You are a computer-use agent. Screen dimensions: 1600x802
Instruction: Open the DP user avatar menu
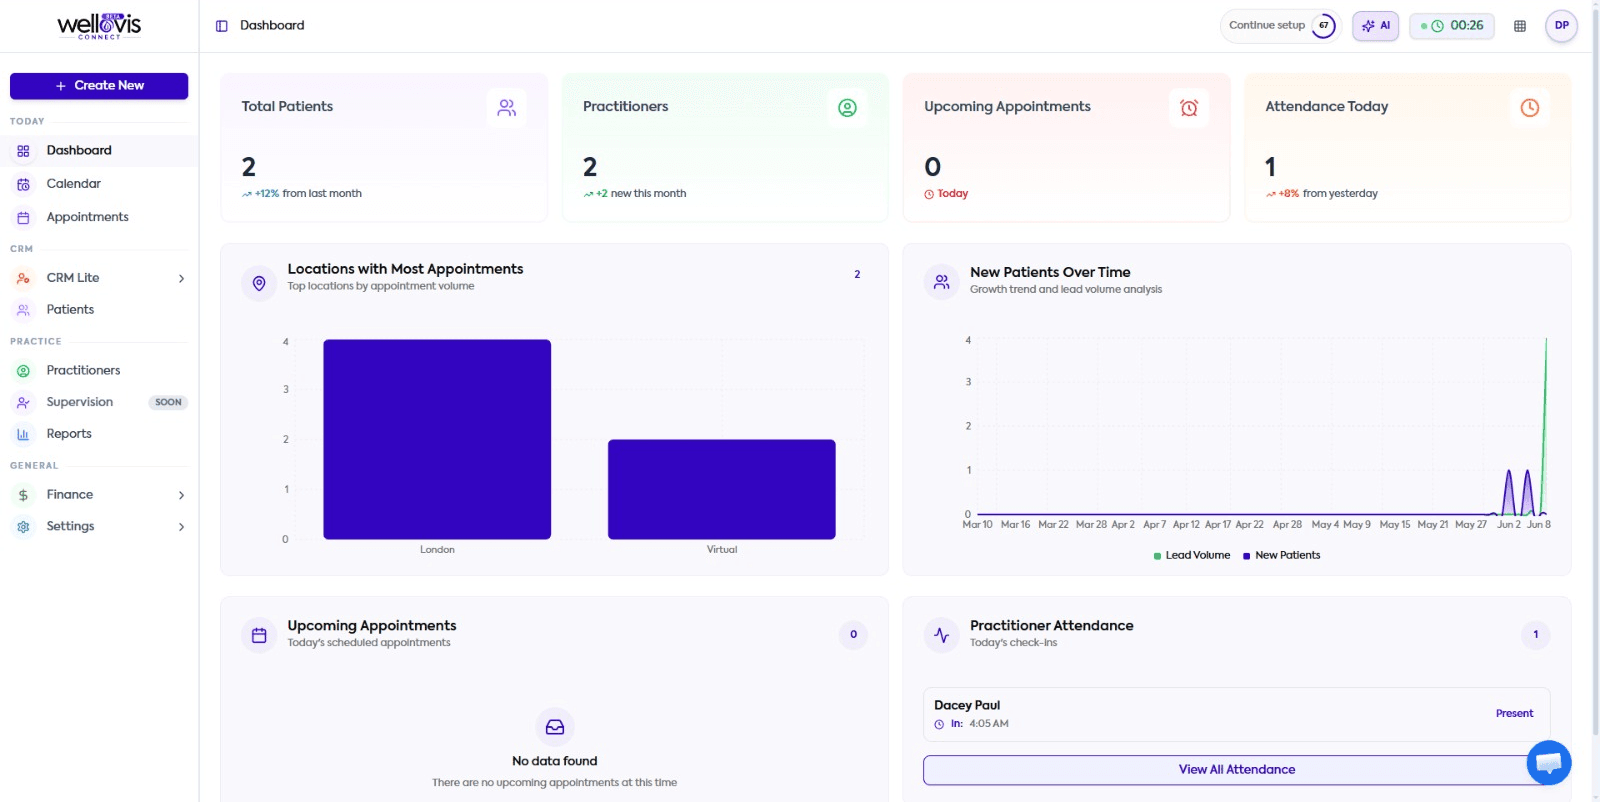(x=1562, y=26)
